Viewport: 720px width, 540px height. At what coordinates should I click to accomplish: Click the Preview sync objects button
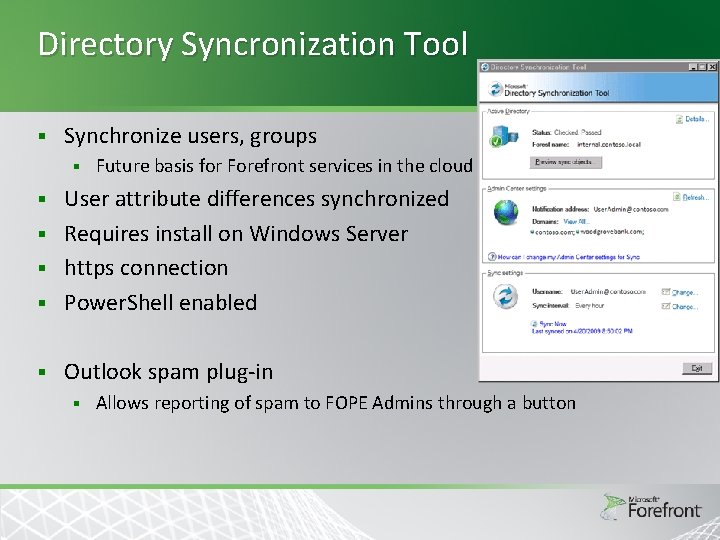[566, 162]
